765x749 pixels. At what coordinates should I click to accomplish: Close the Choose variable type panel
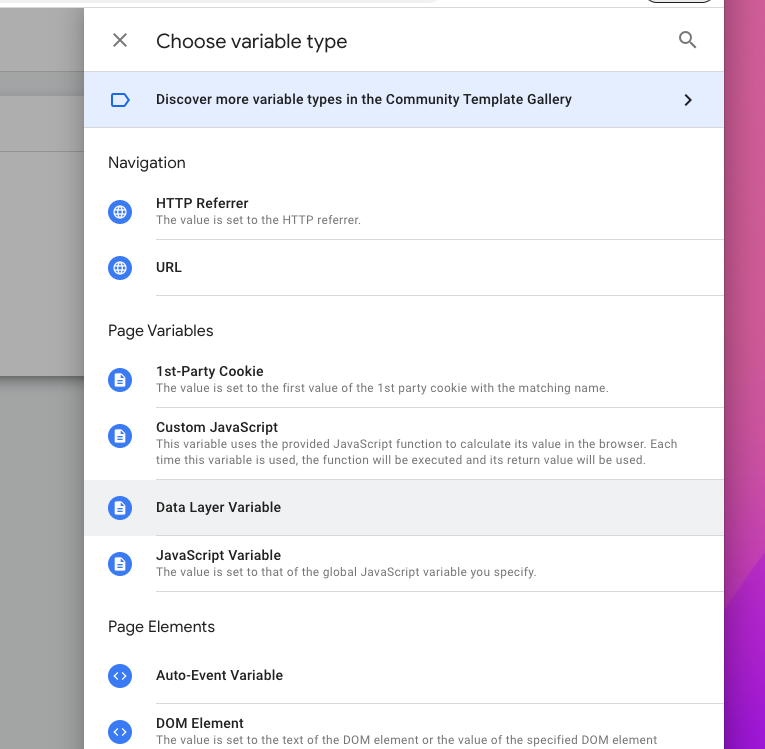click(120, 40)
